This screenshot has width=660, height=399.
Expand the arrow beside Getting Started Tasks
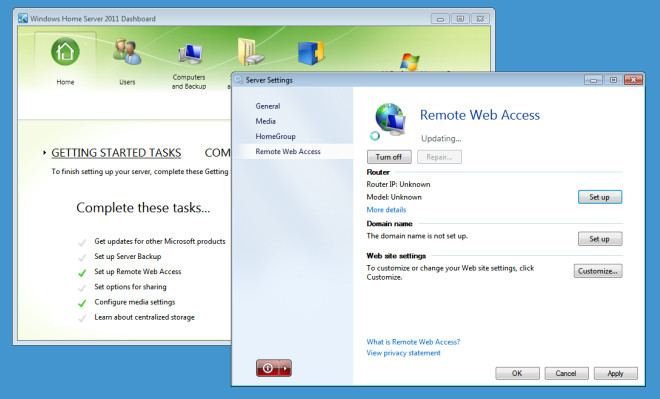point(44,153)
